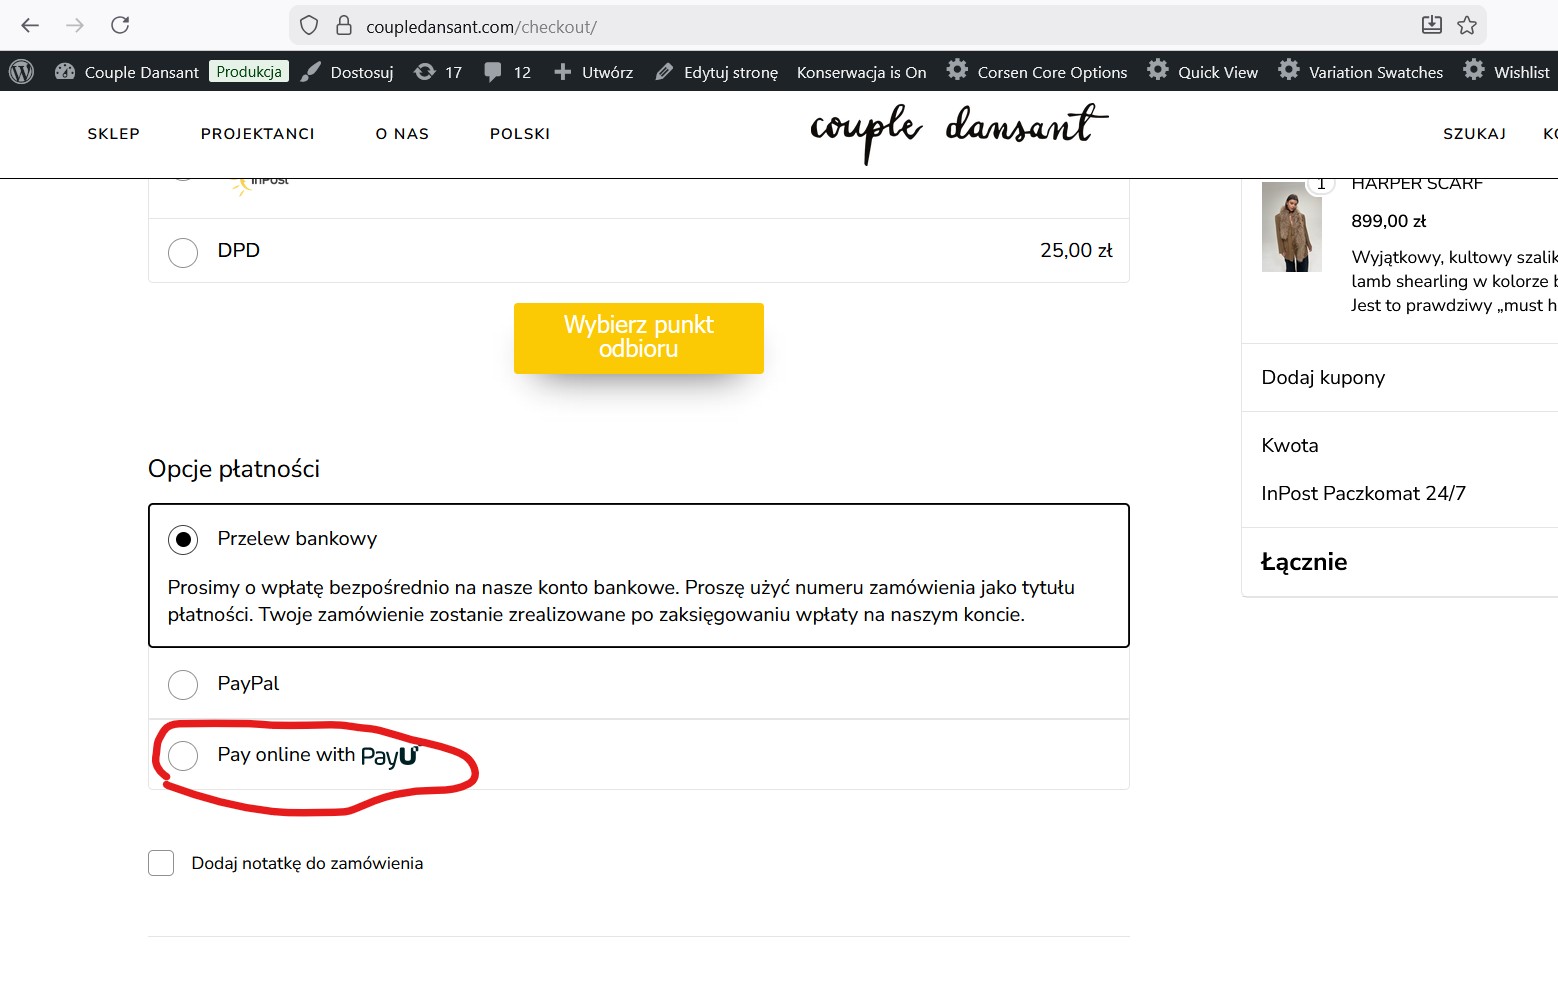Click the install/save page icon in address bar

coord(1432,25)
